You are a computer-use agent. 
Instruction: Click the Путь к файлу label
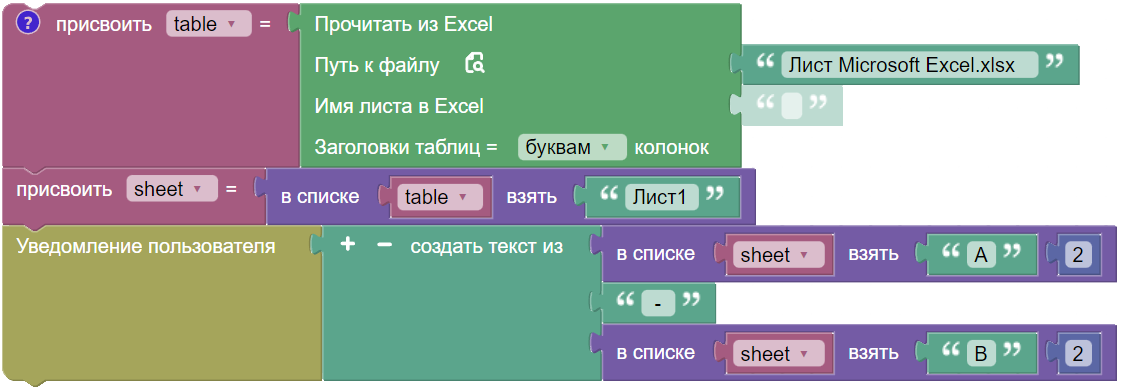377,65
